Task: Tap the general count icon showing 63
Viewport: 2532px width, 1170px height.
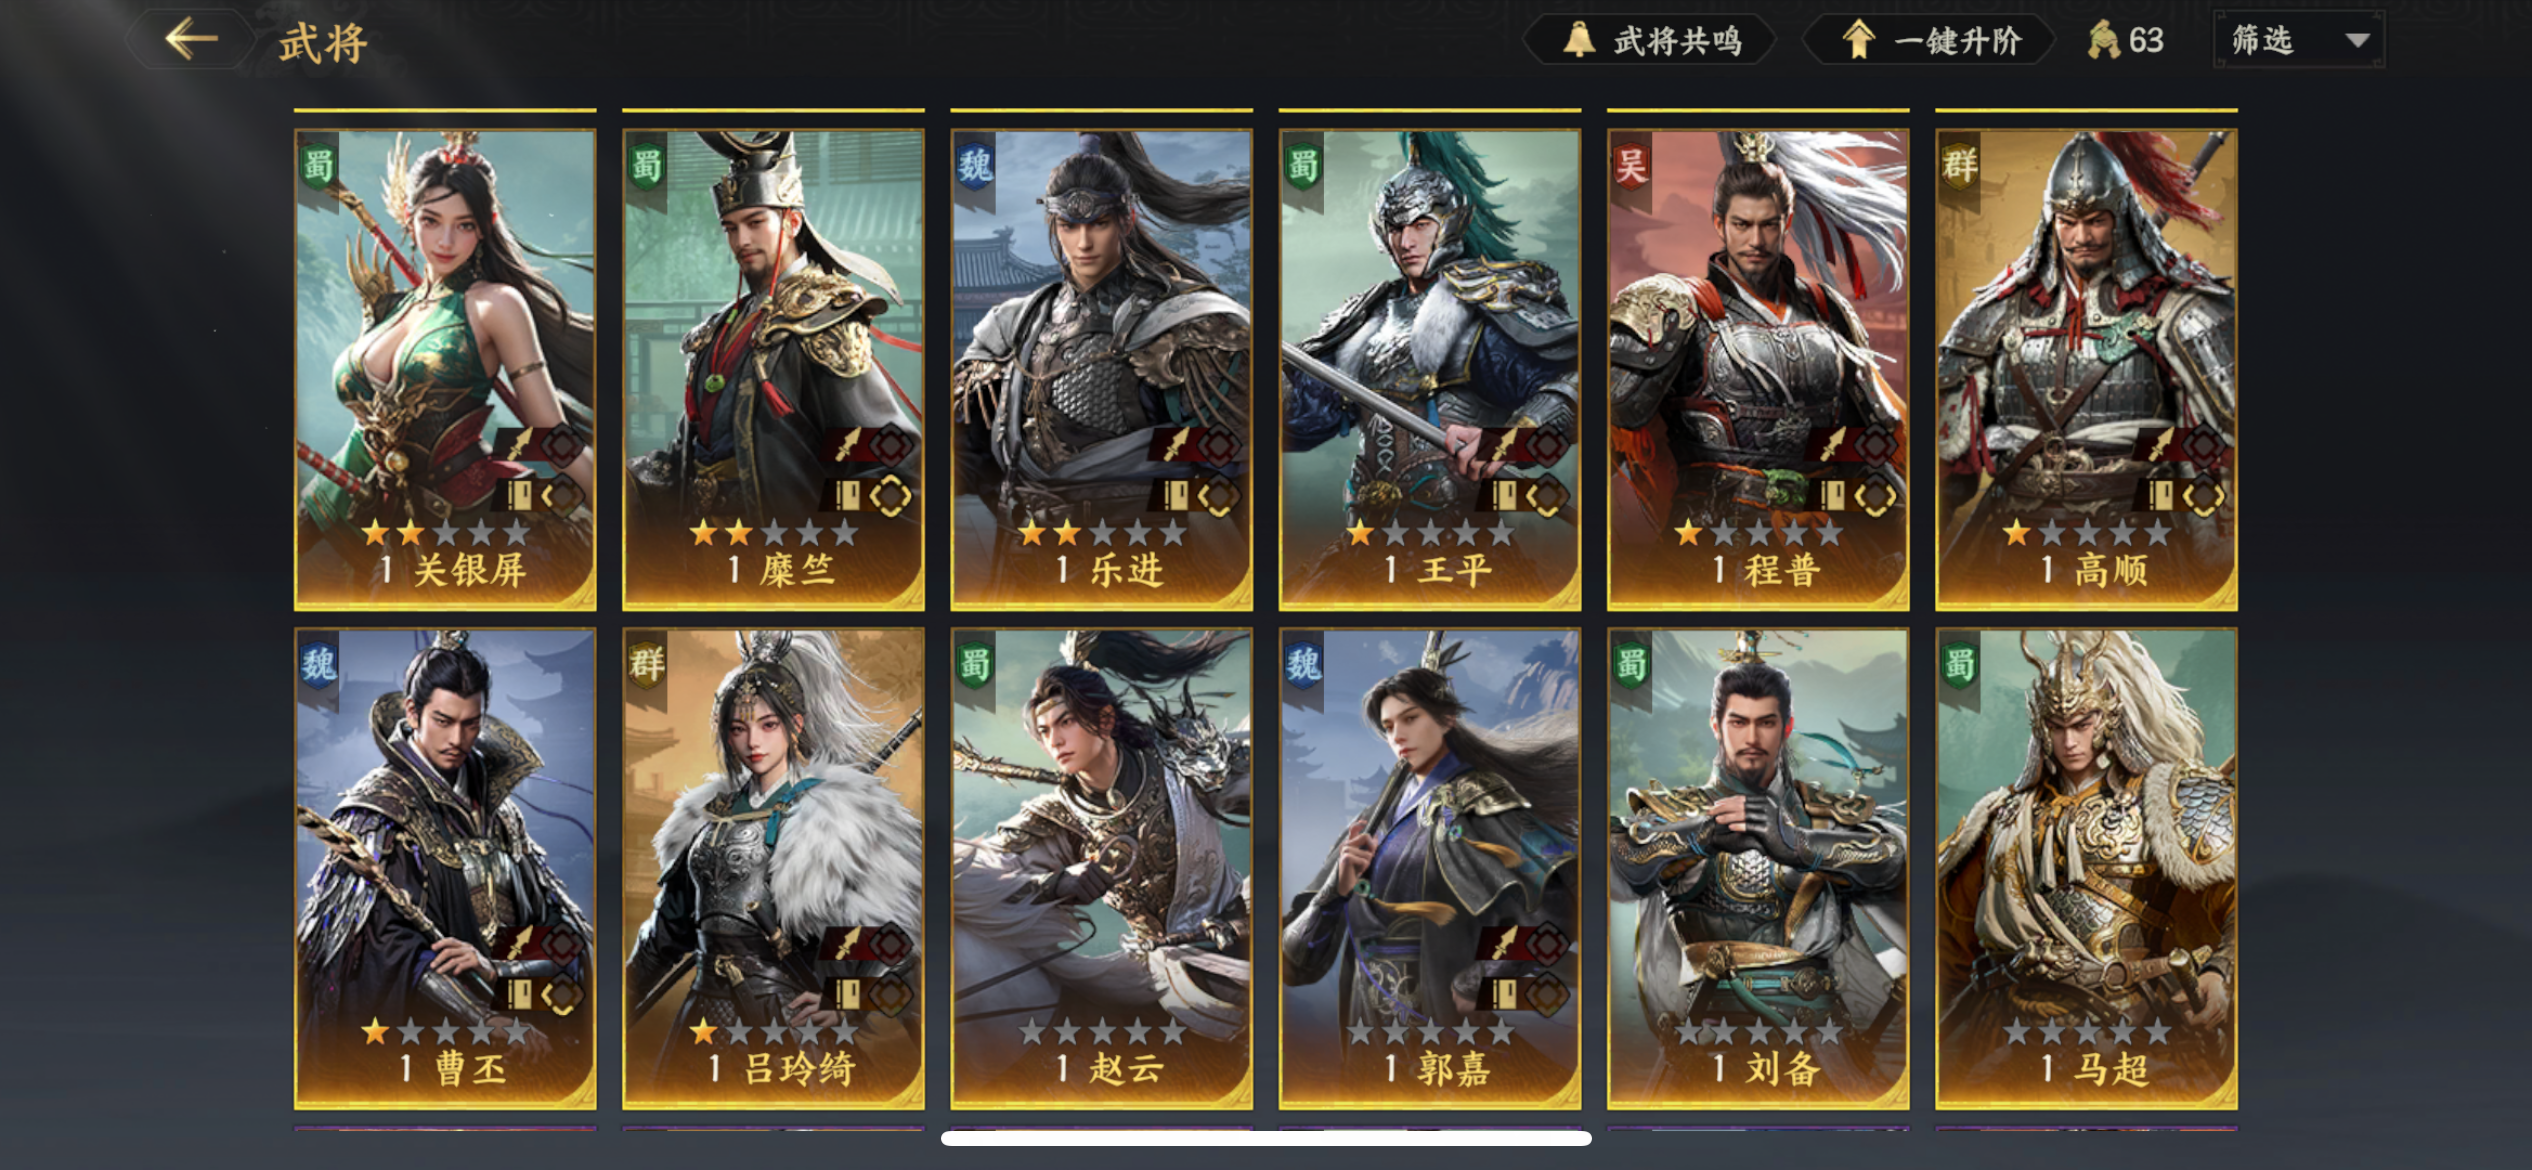Action: (2103, 40)
